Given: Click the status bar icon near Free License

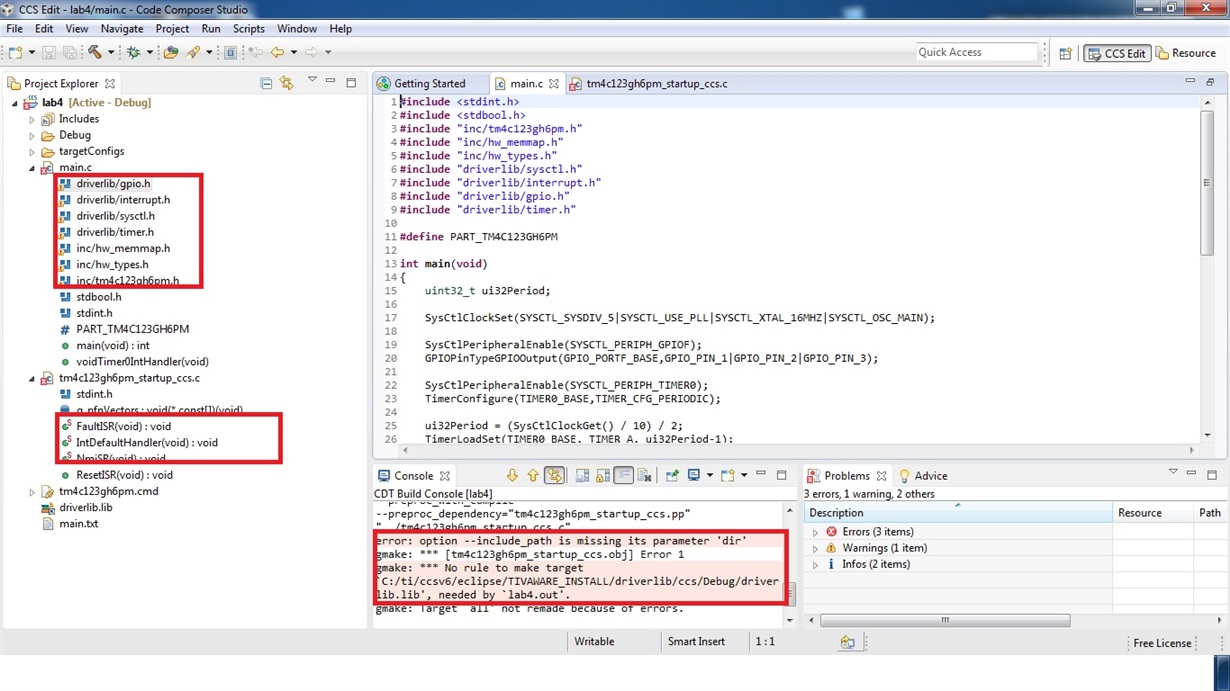Looking at the screenshot, I should click(847, 643).
